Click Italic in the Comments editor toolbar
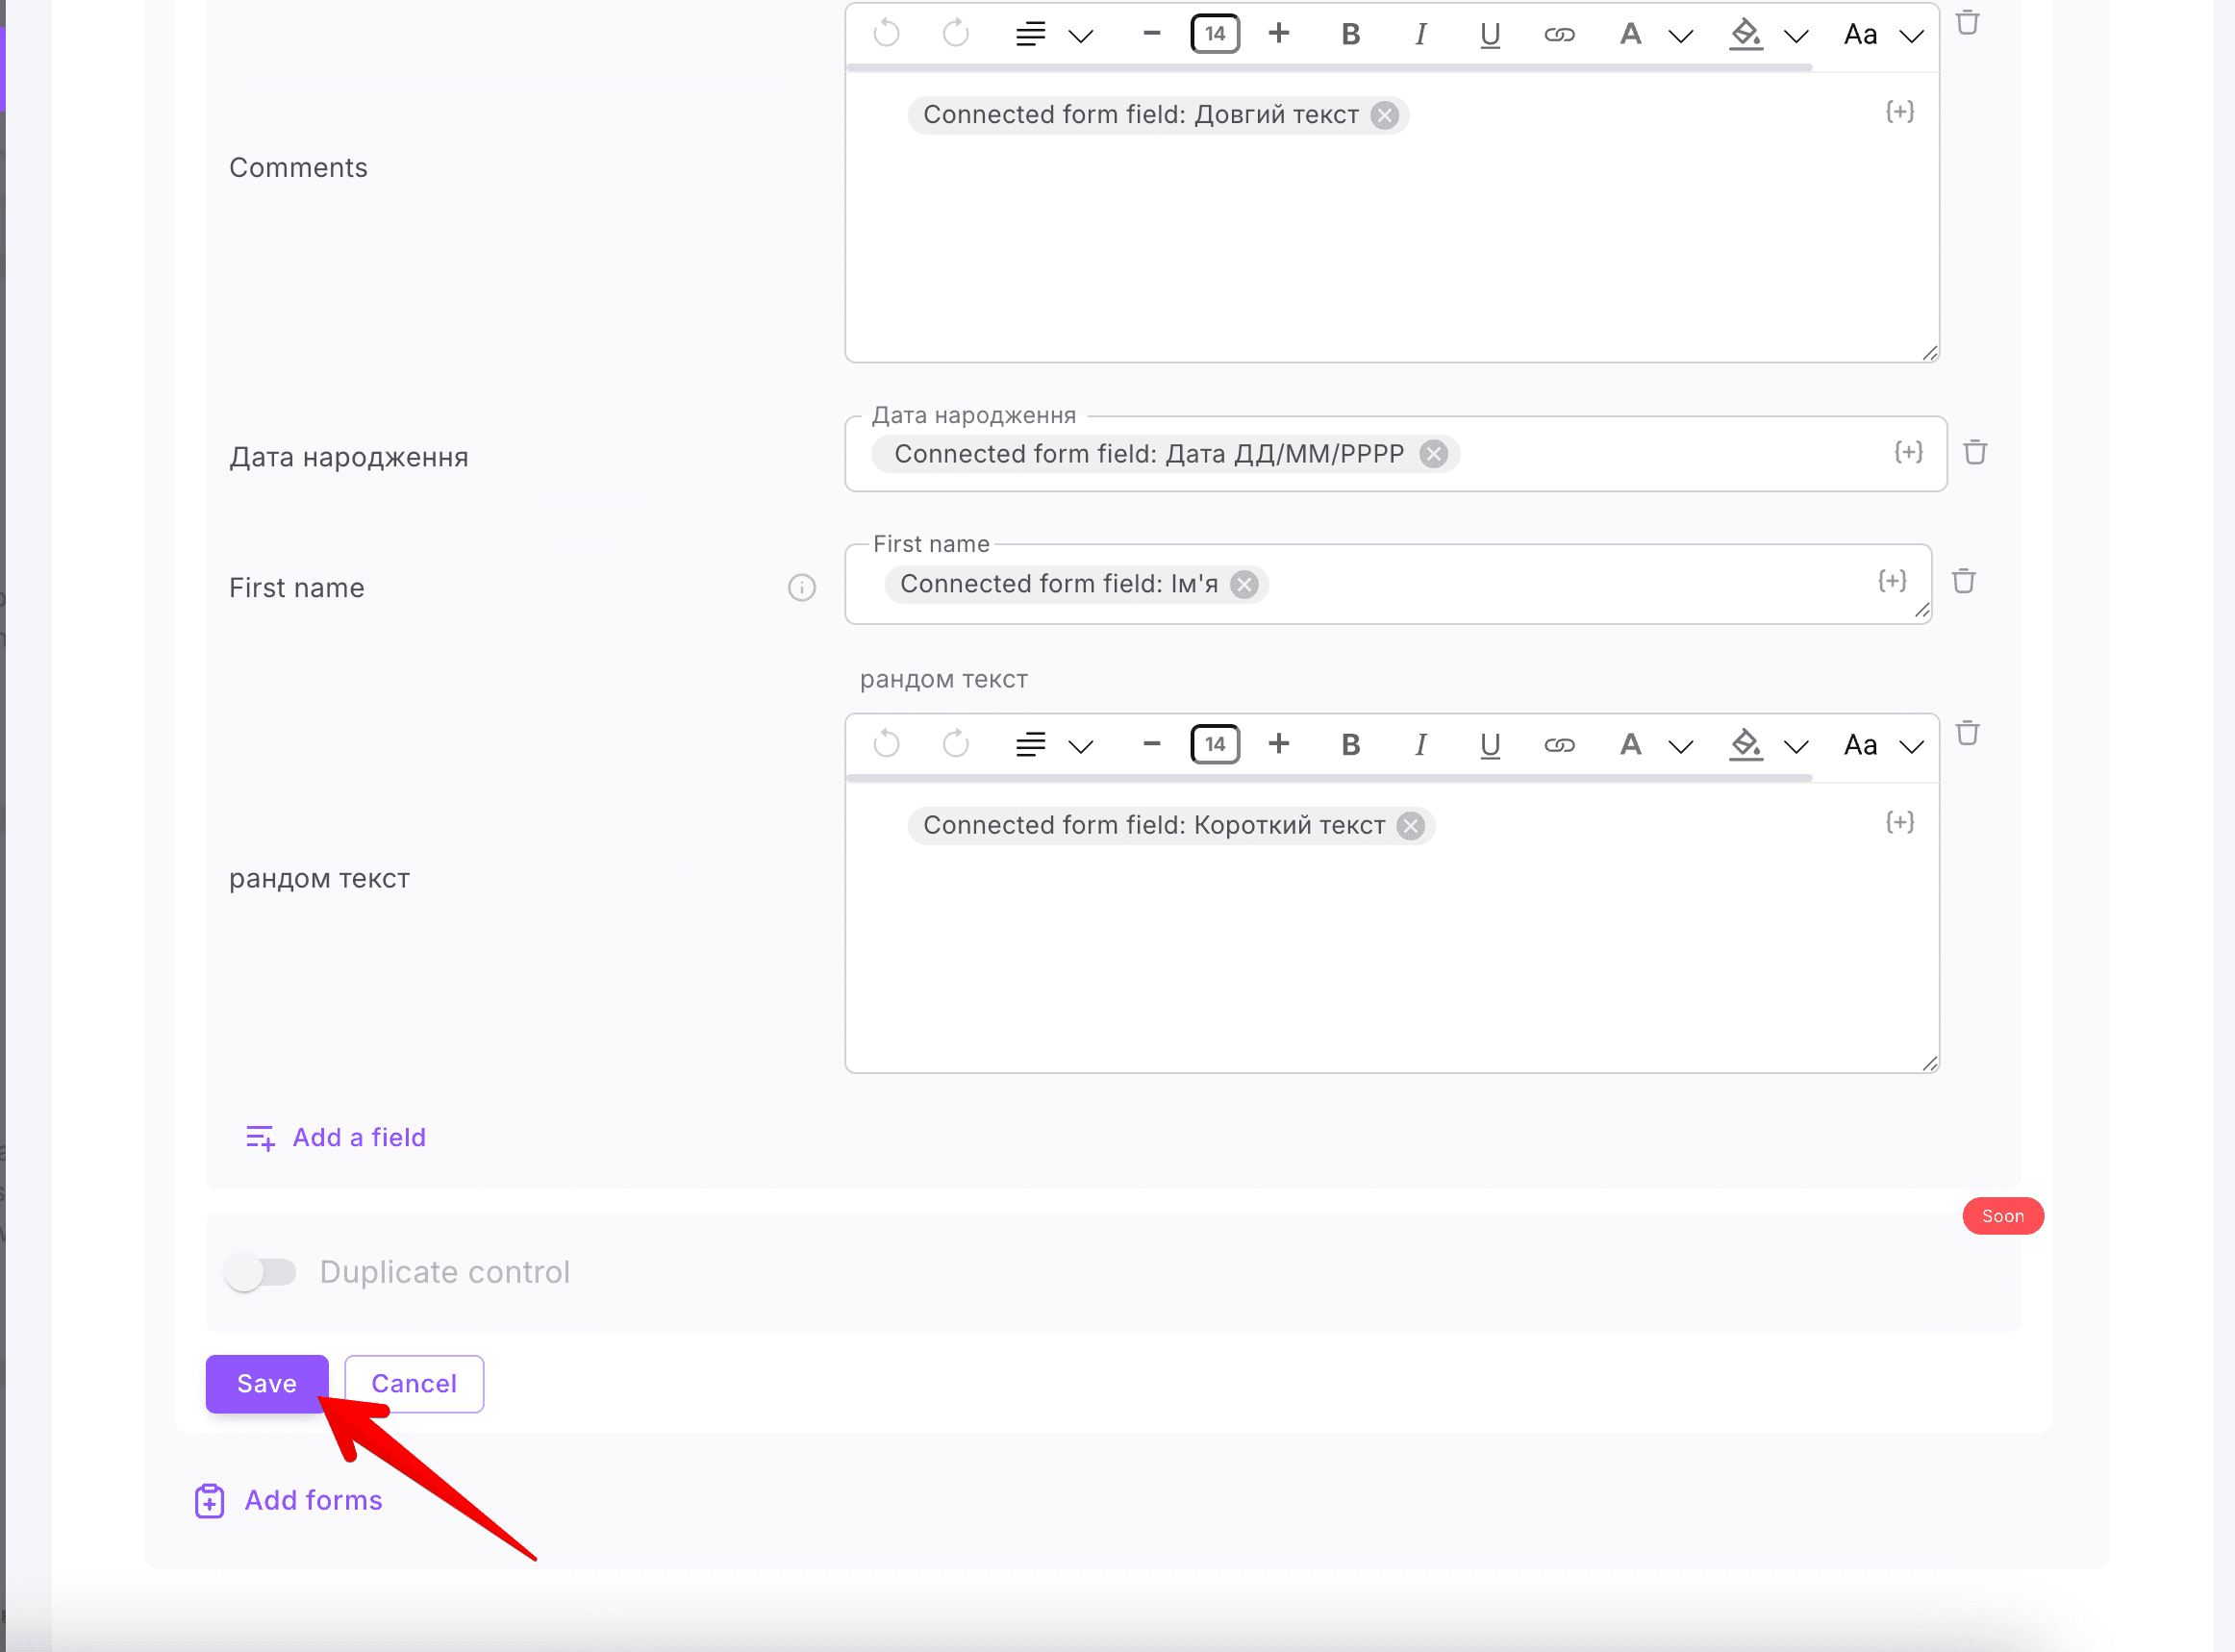Screen dimensions: 2235x1652 [x=1420, y=34]
